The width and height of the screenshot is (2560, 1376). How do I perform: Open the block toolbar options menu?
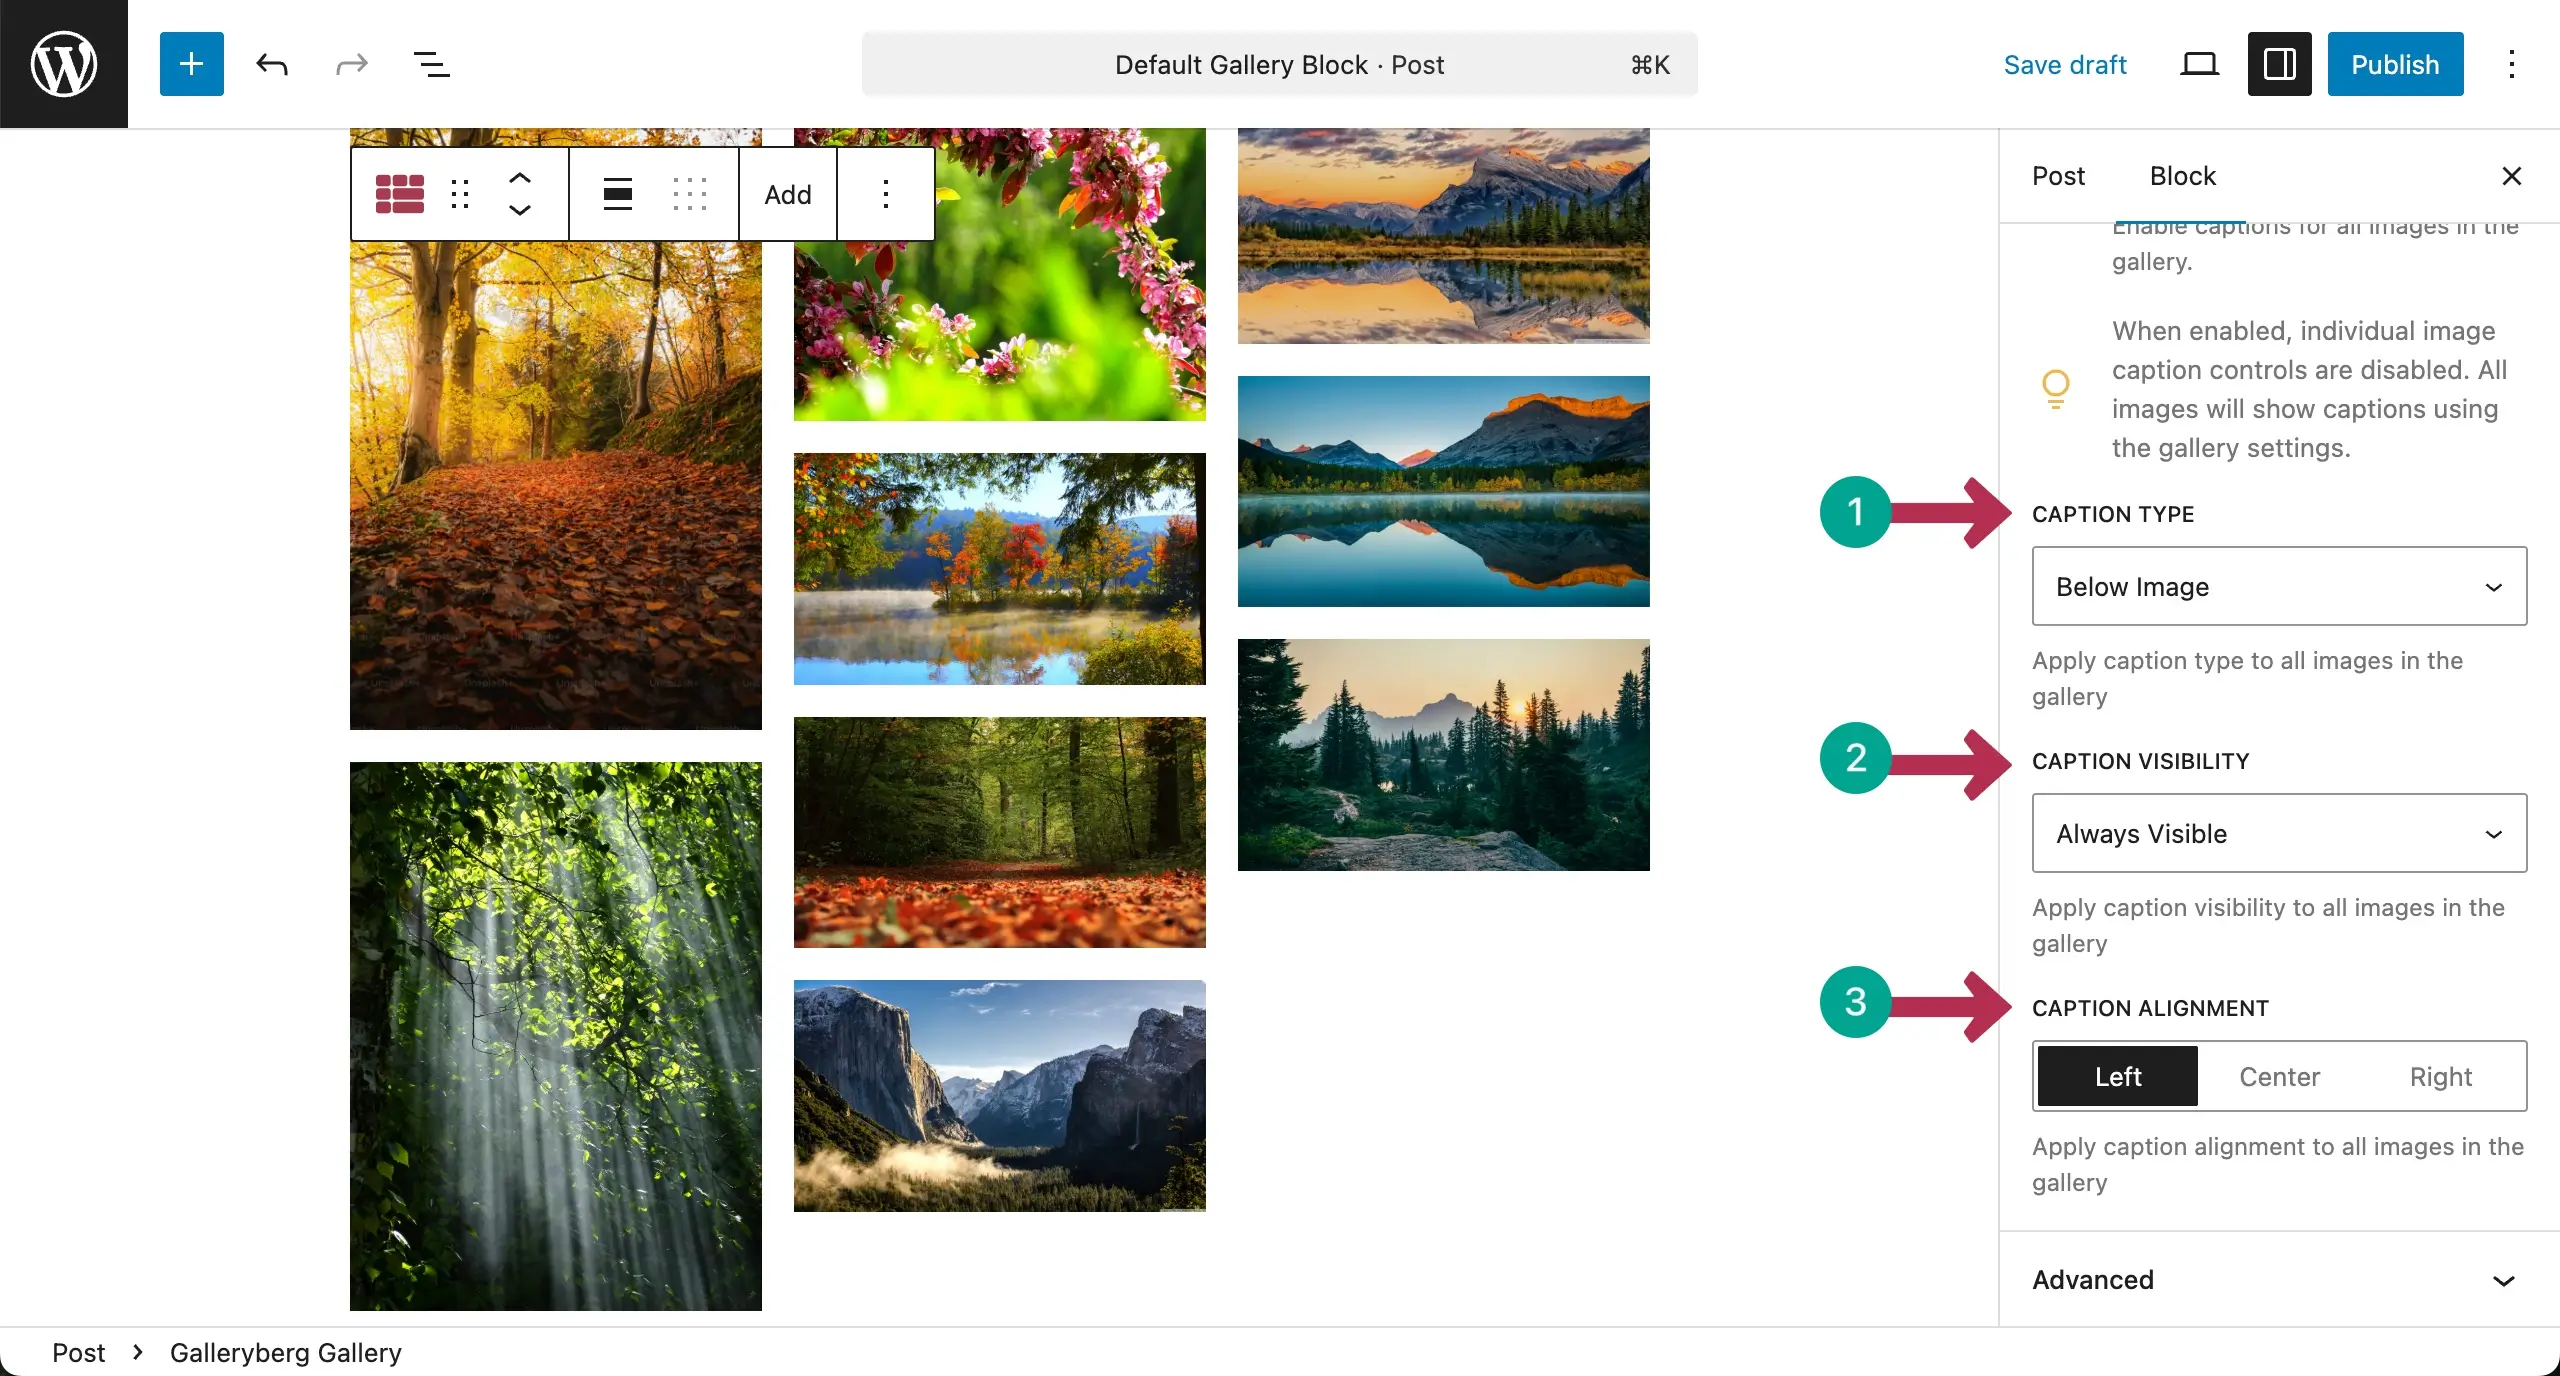click(x=885, y=194)
